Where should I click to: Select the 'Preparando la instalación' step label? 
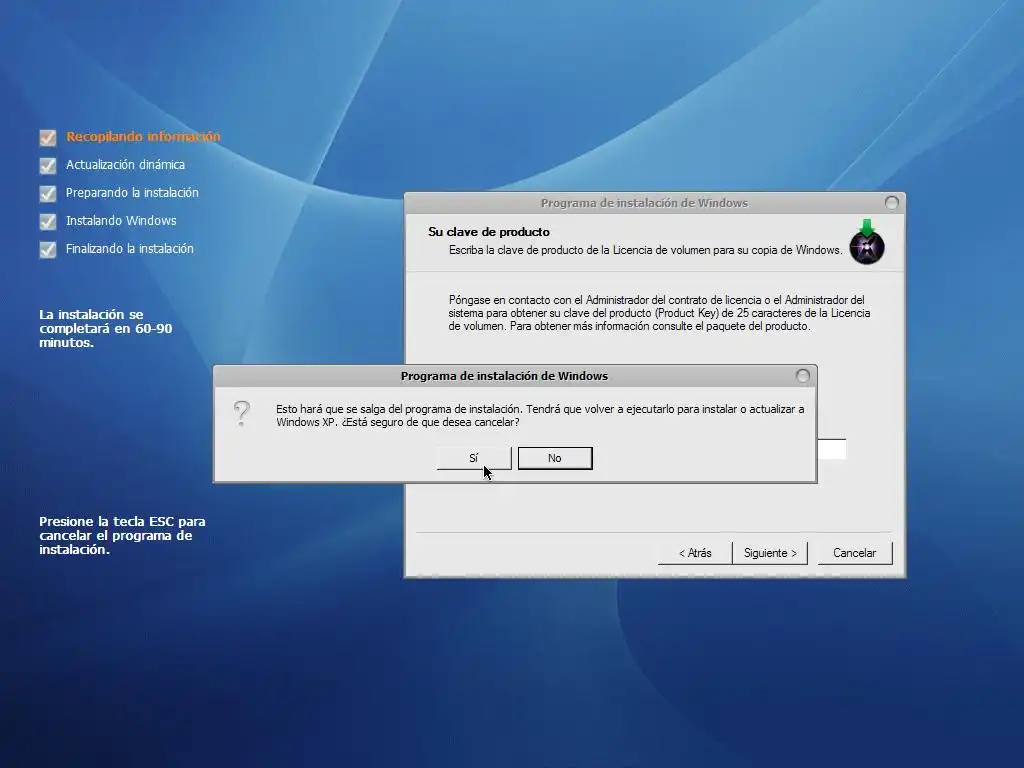tap(132, 193)
